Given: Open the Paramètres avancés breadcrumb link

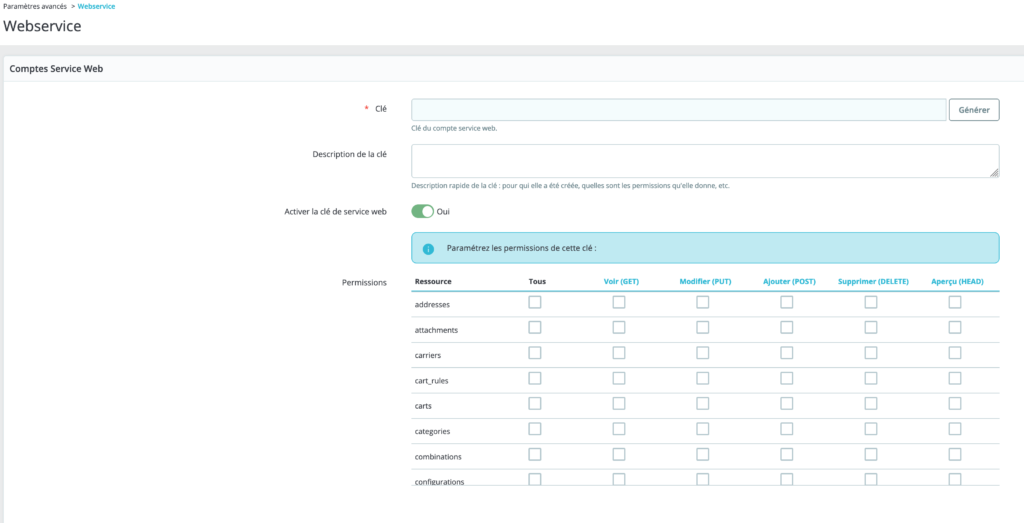Looking at the screenshot, I should pyautogui.click(x=35, y=6).
